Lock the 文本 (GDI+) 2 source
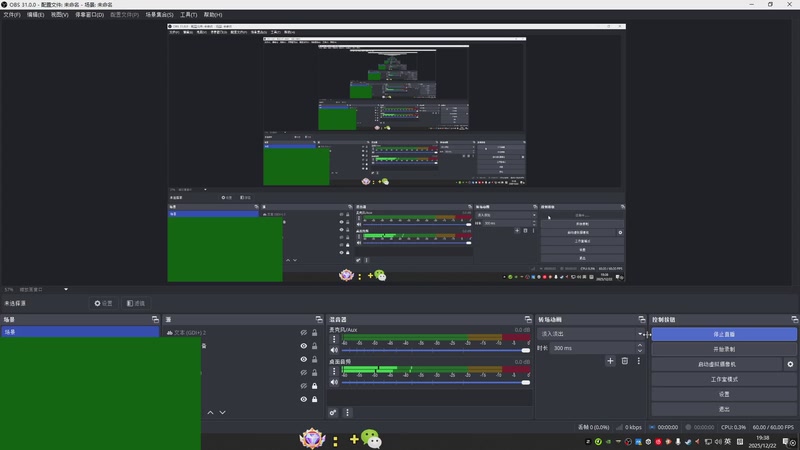 pos(314,333)
